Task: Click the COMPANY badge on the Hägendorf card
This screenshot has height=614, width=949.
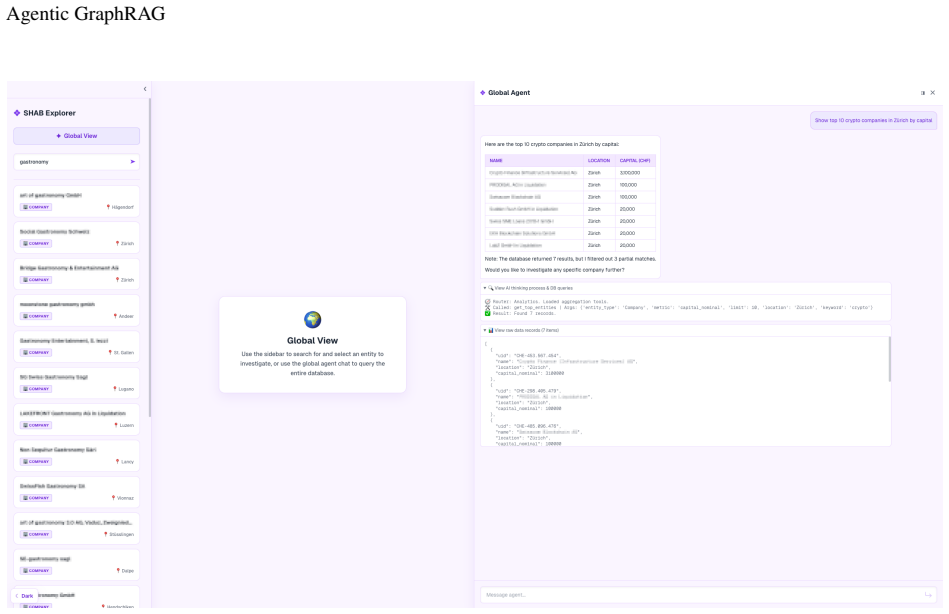Action: tap(36, 207)
